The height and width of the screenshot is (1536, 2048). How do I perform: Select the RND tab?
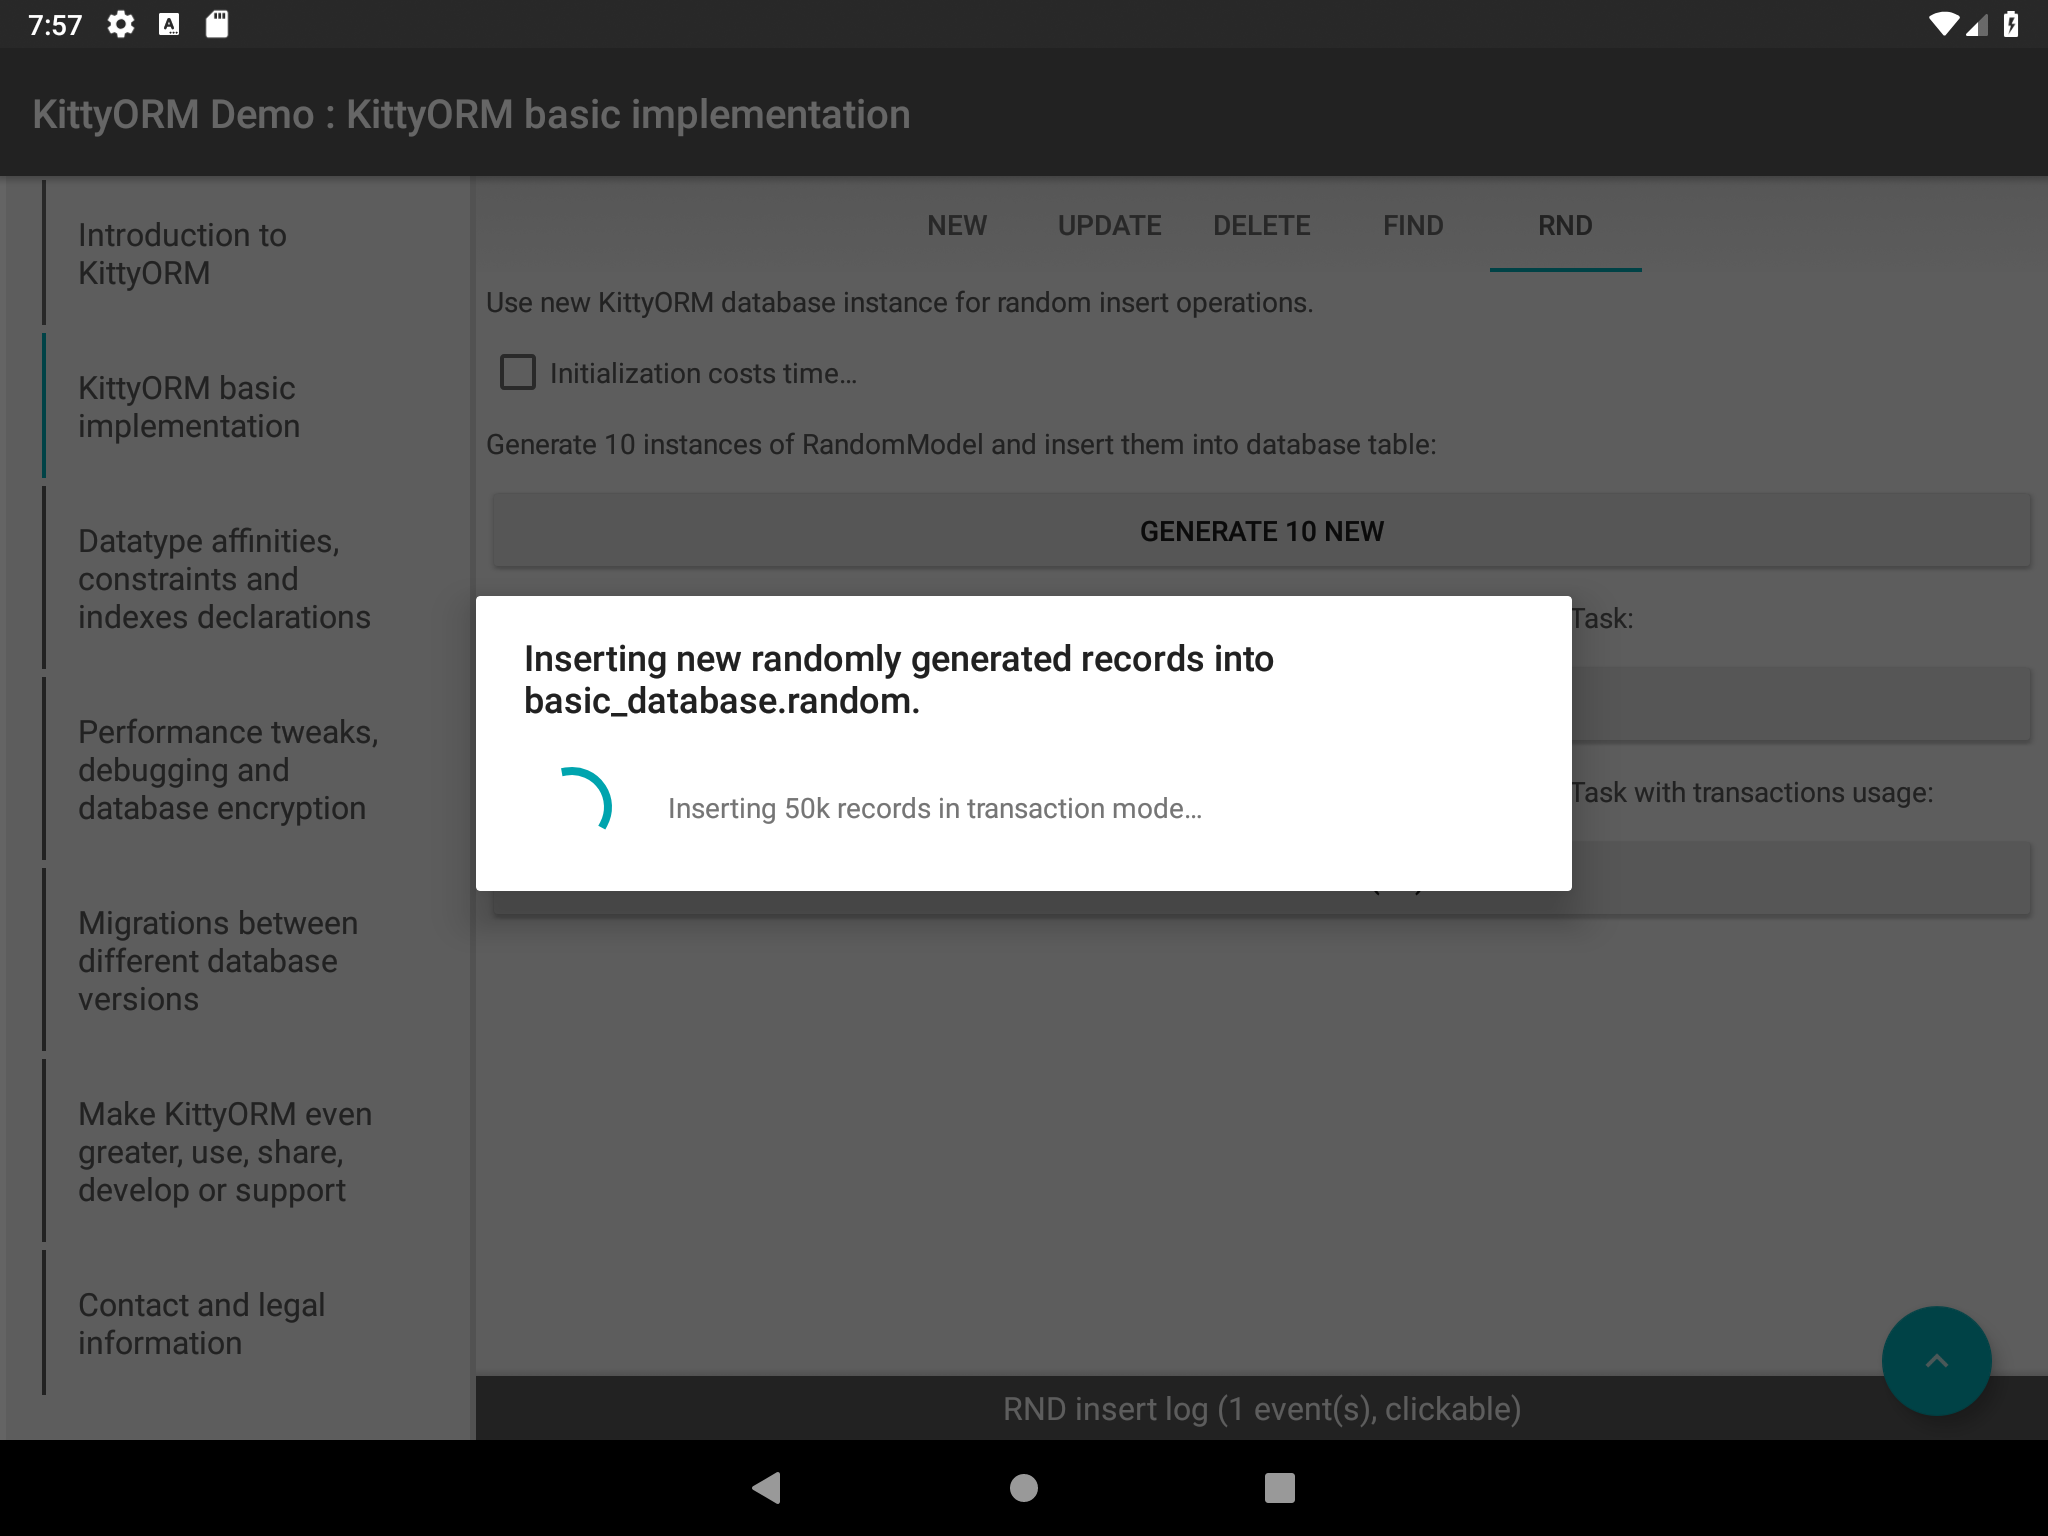[1565, 226]
